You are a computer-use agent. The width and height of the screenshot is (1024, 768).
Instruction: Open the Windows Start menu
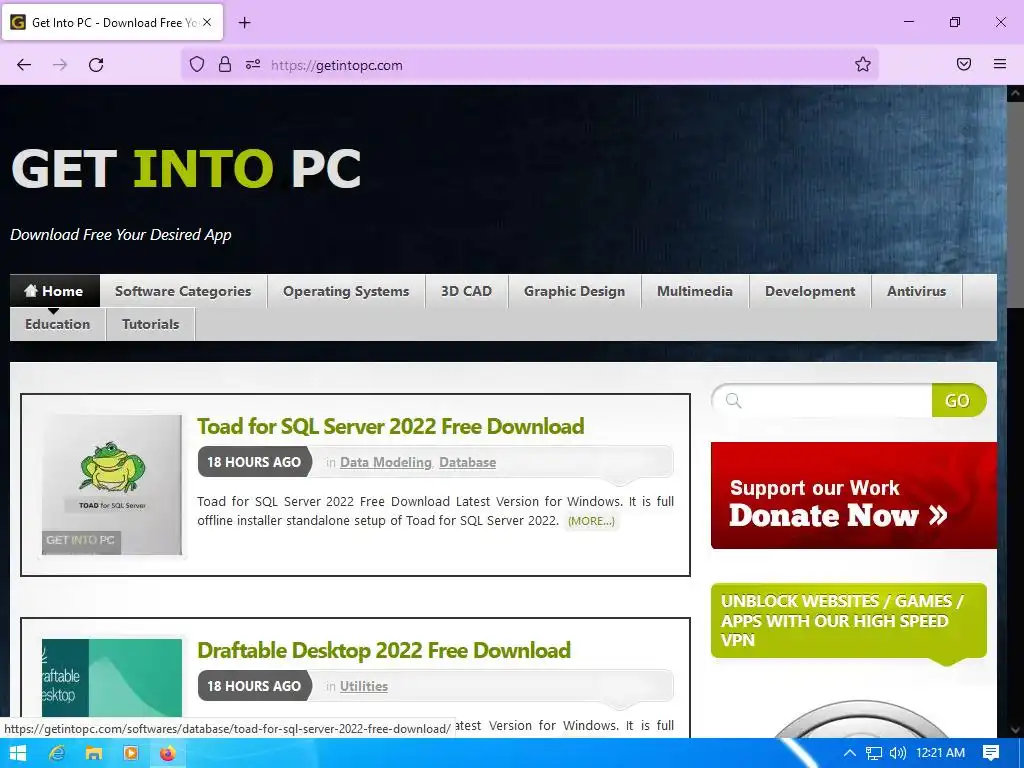click(x=18, y=753)
